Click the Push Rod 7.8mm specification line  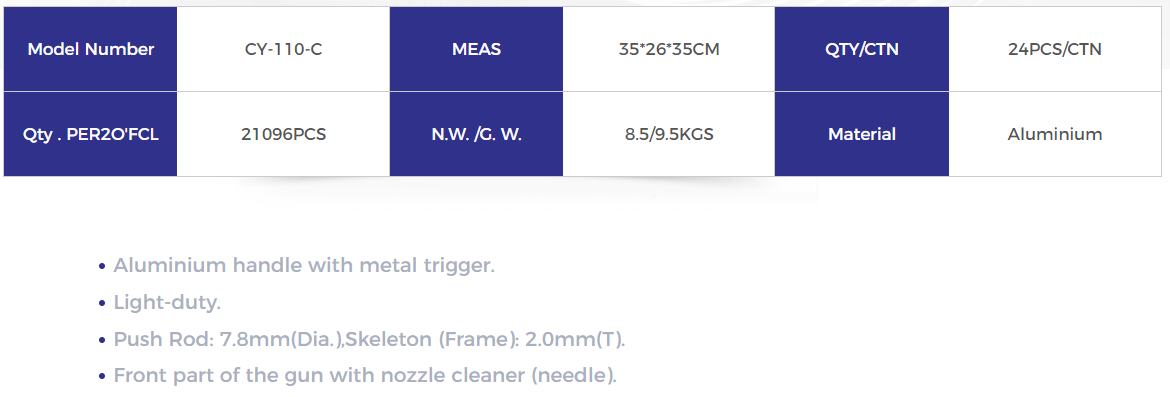coord(369,340)
